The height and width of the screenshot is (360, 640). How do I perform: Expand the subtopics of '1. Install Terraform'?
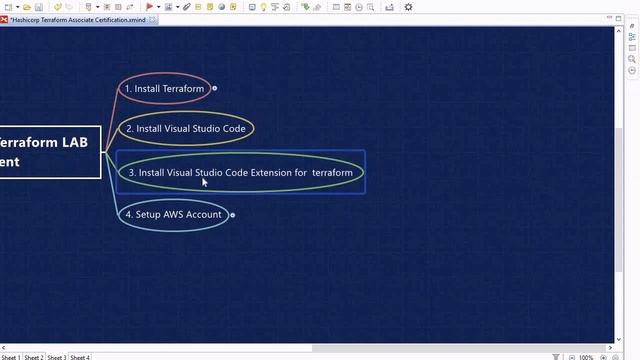coord(215,88)
